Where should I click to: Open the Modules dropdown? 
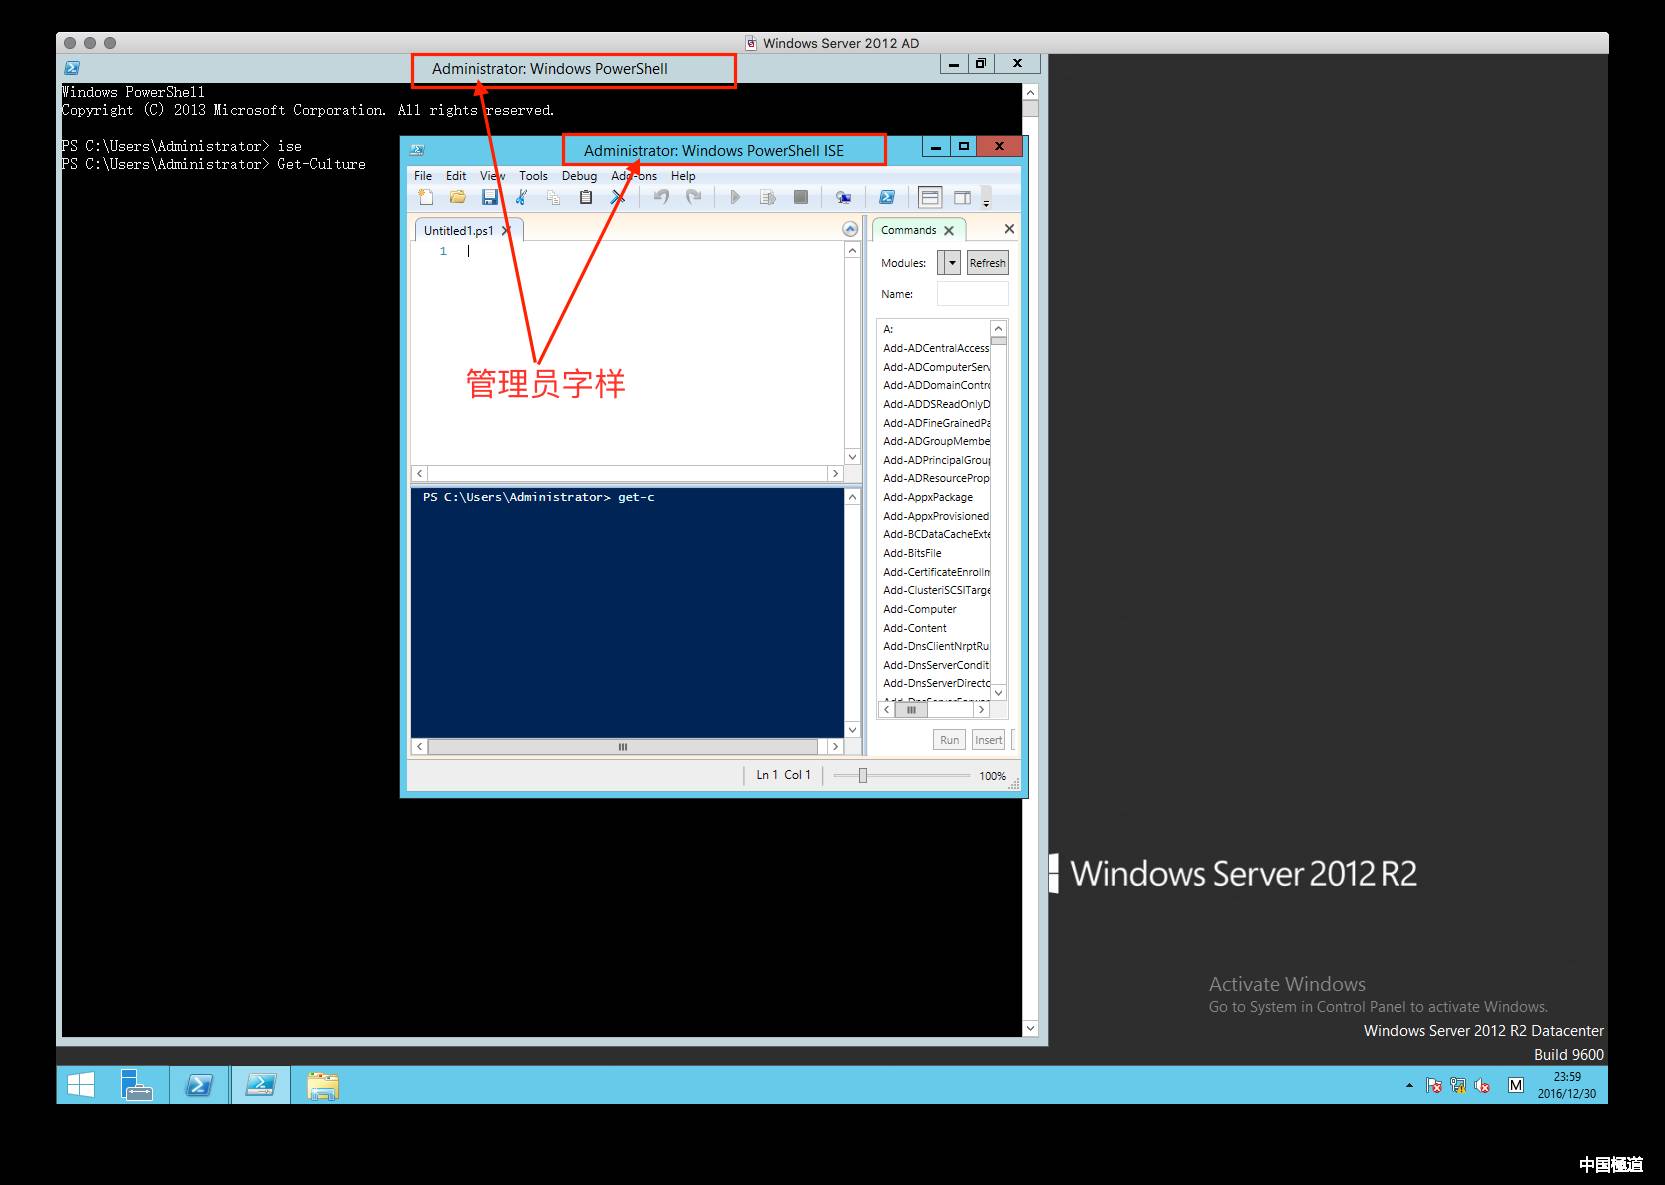click(x=952, y=263)
